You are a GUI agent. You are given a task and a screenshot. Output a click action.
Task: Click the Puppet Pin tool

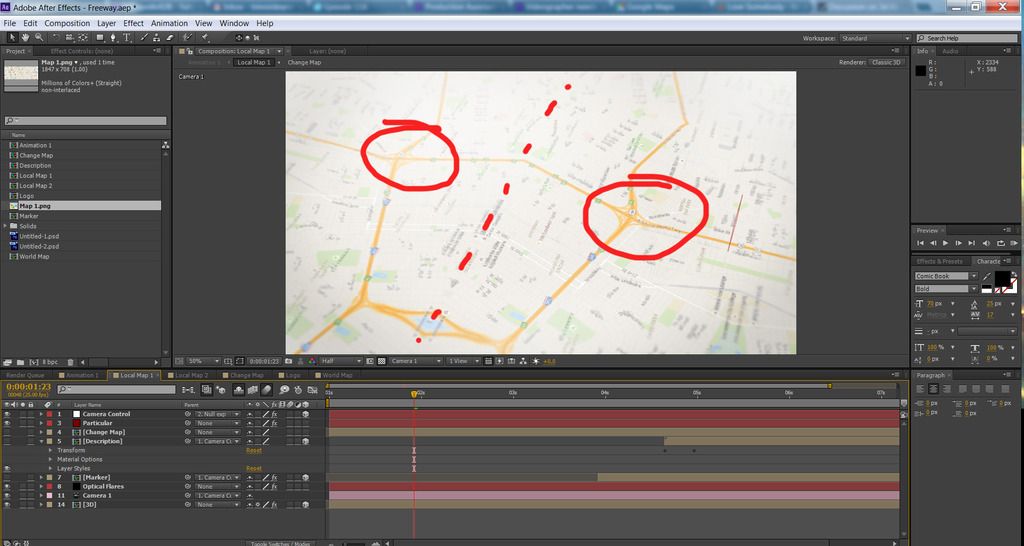pos(203,38)
